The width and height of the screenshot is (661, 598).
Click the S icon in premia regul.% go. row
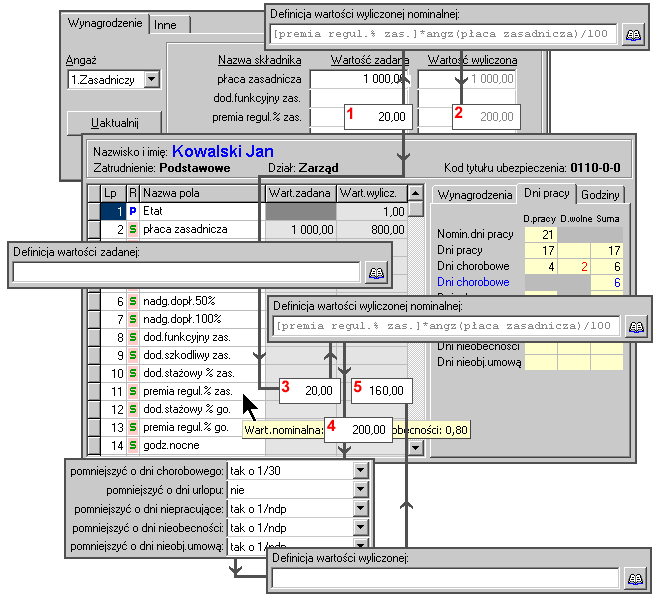[133, 427]
